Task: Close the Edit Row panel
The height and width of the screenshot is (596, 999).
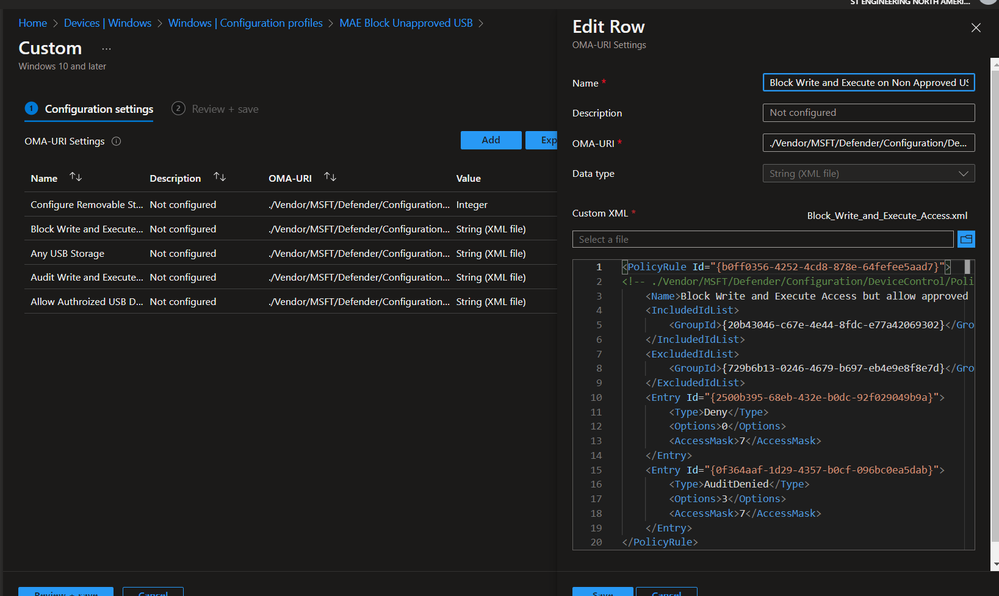Action: pos(975,27)
